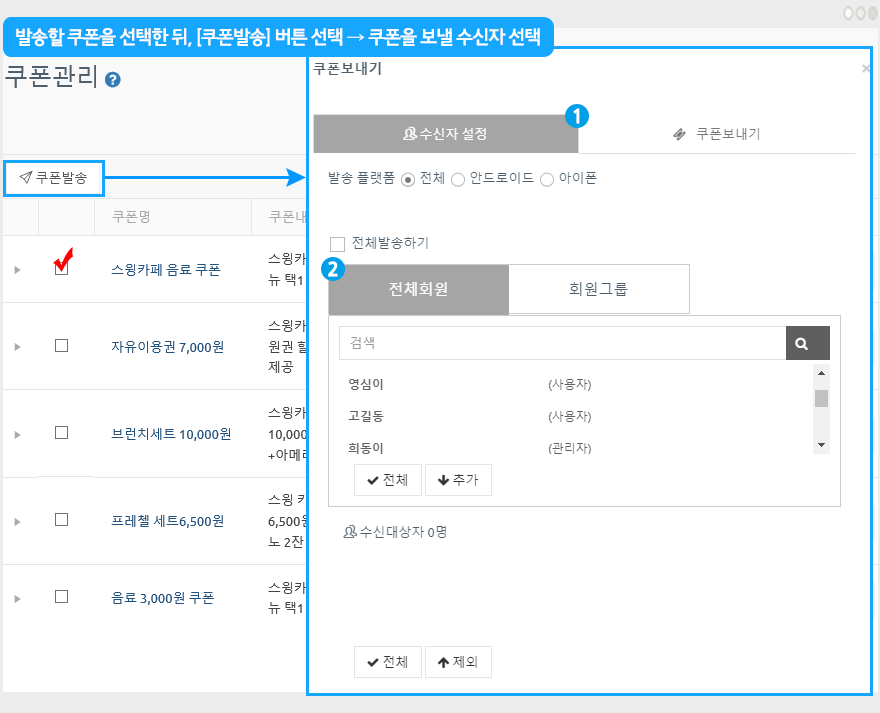Image resolution: width=880 pixels, height=713 pixels.
Task: Click the magnifier search button in recipient list
Action: tap(807, 343)
